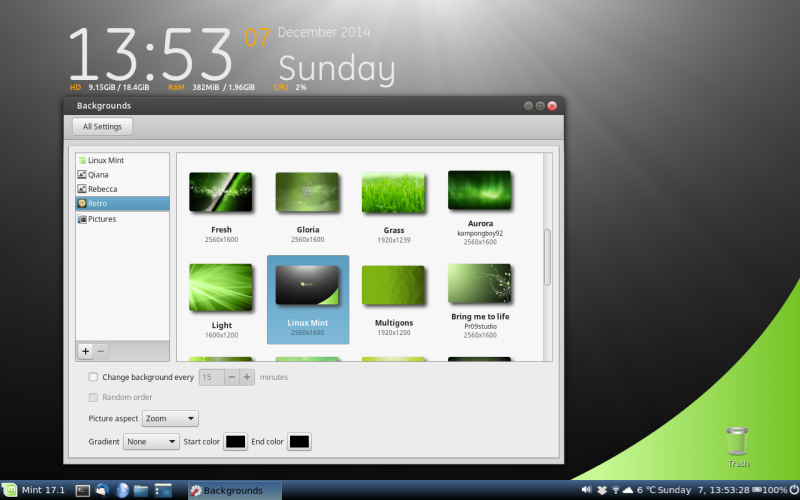This screenshot has width=800, height=500.
Task: Open the Dropbox tray icon
Action: click(602, 491)
